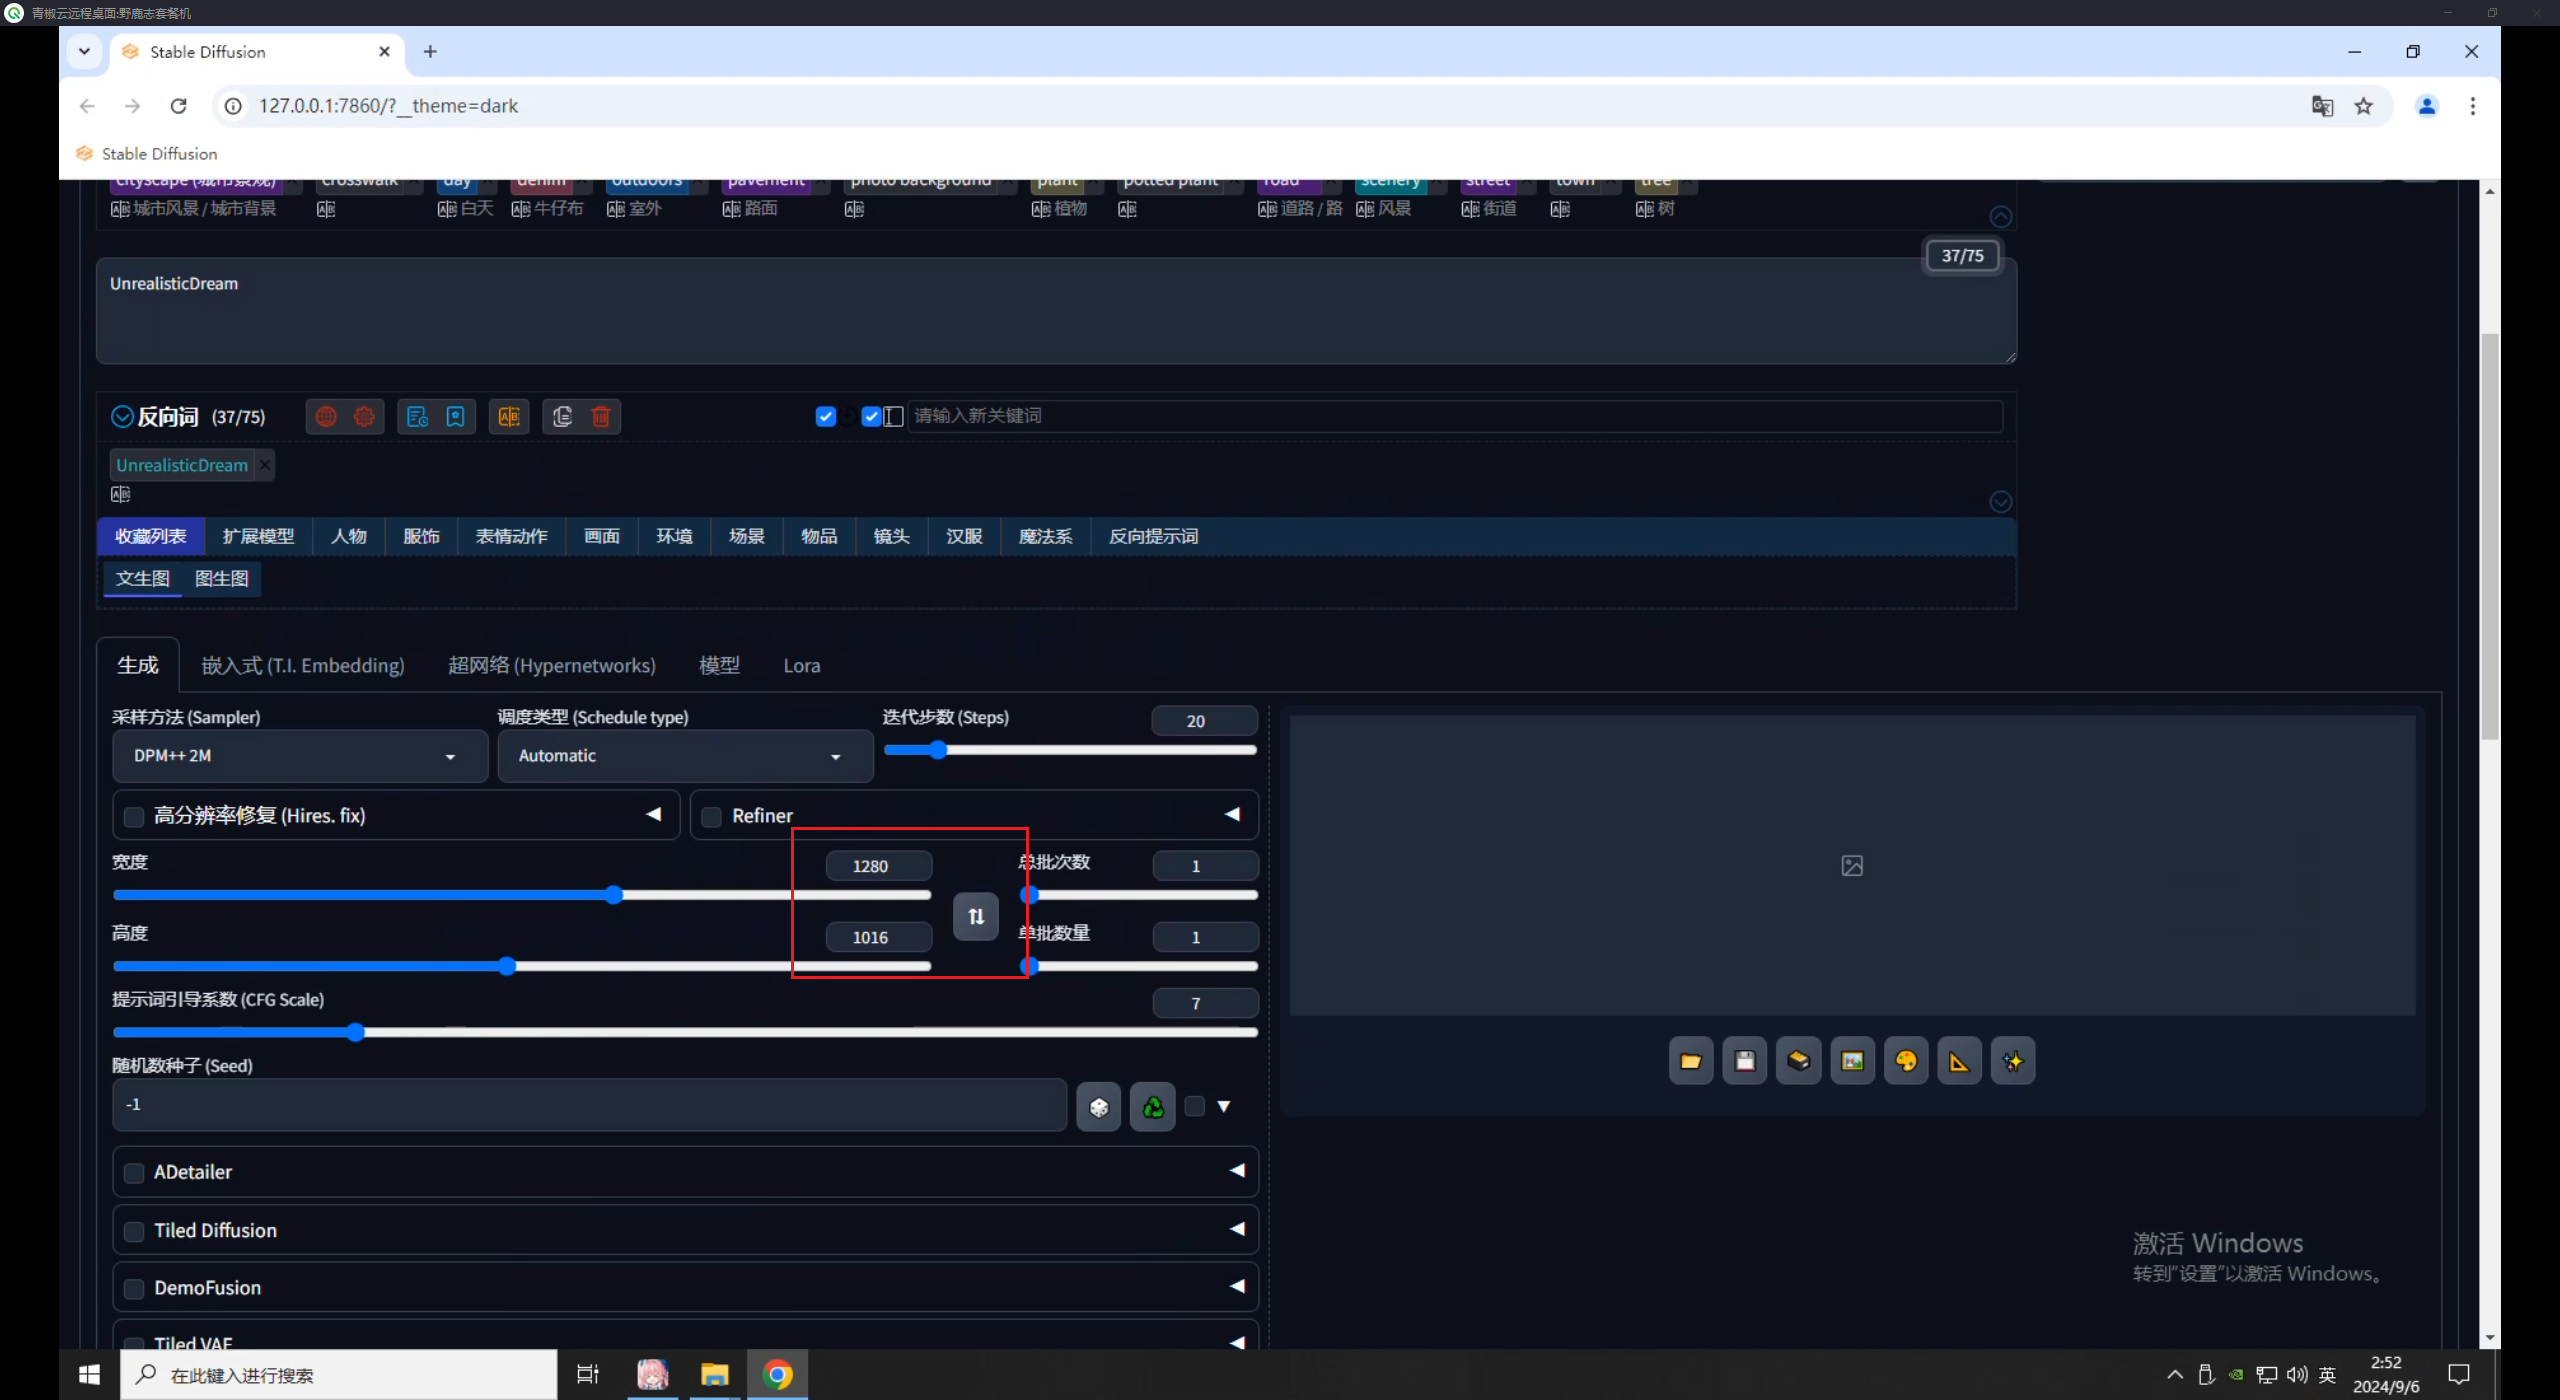Toggle the second blue checkbox beside the cursor icon

871,417
